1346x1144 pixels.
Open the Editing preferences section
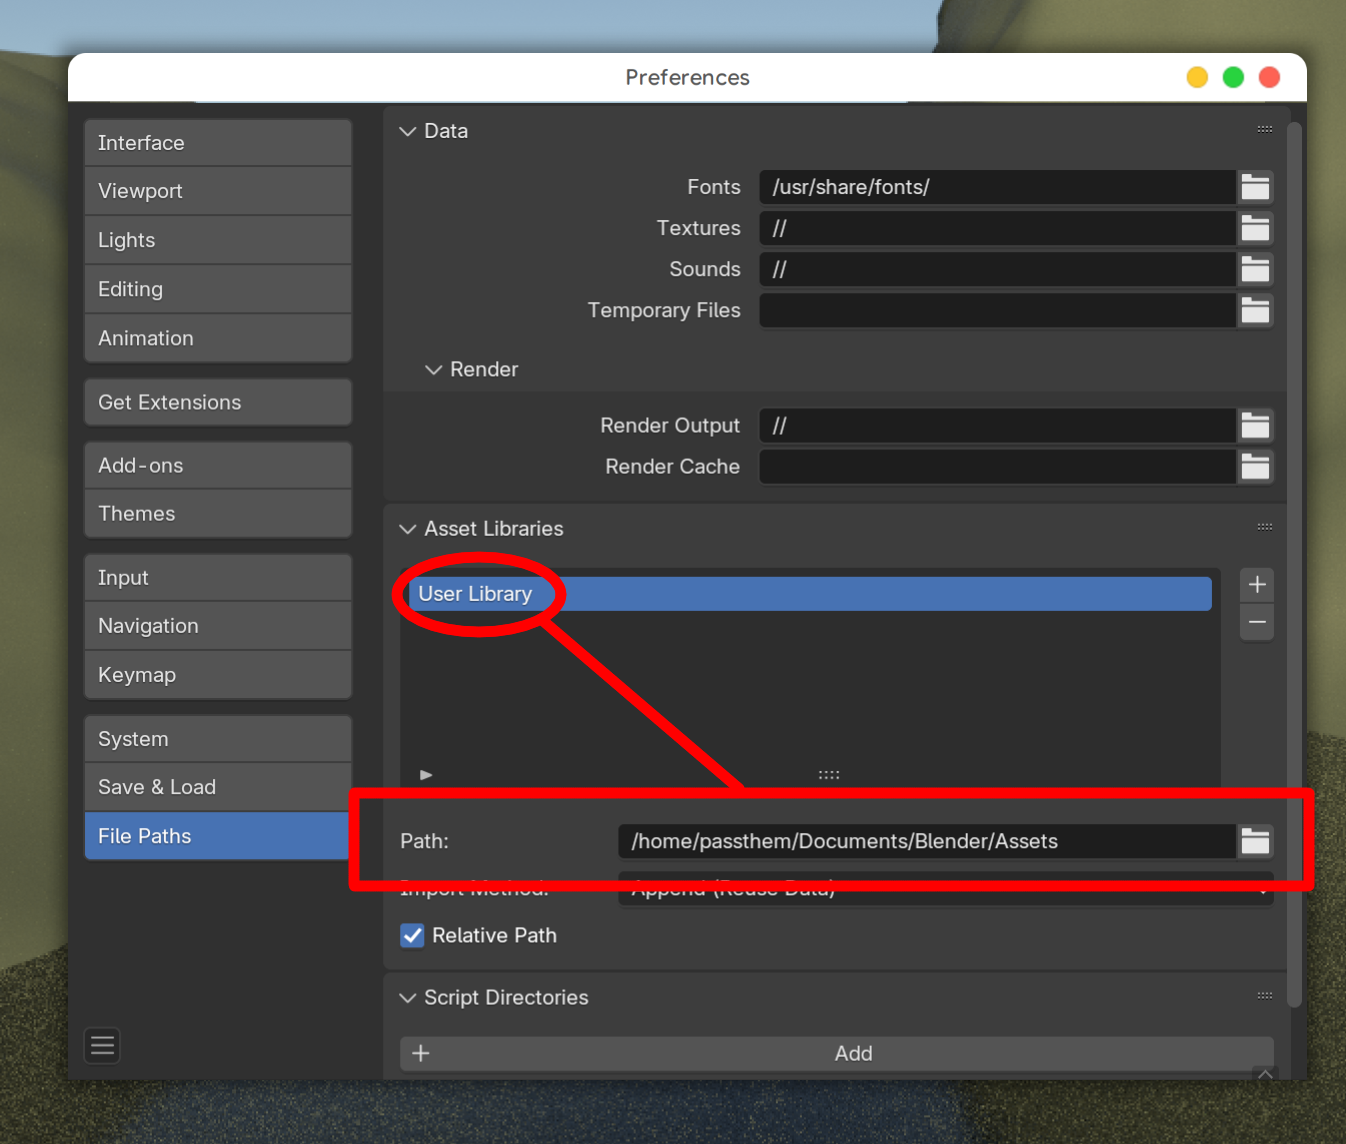coord(218,289)
